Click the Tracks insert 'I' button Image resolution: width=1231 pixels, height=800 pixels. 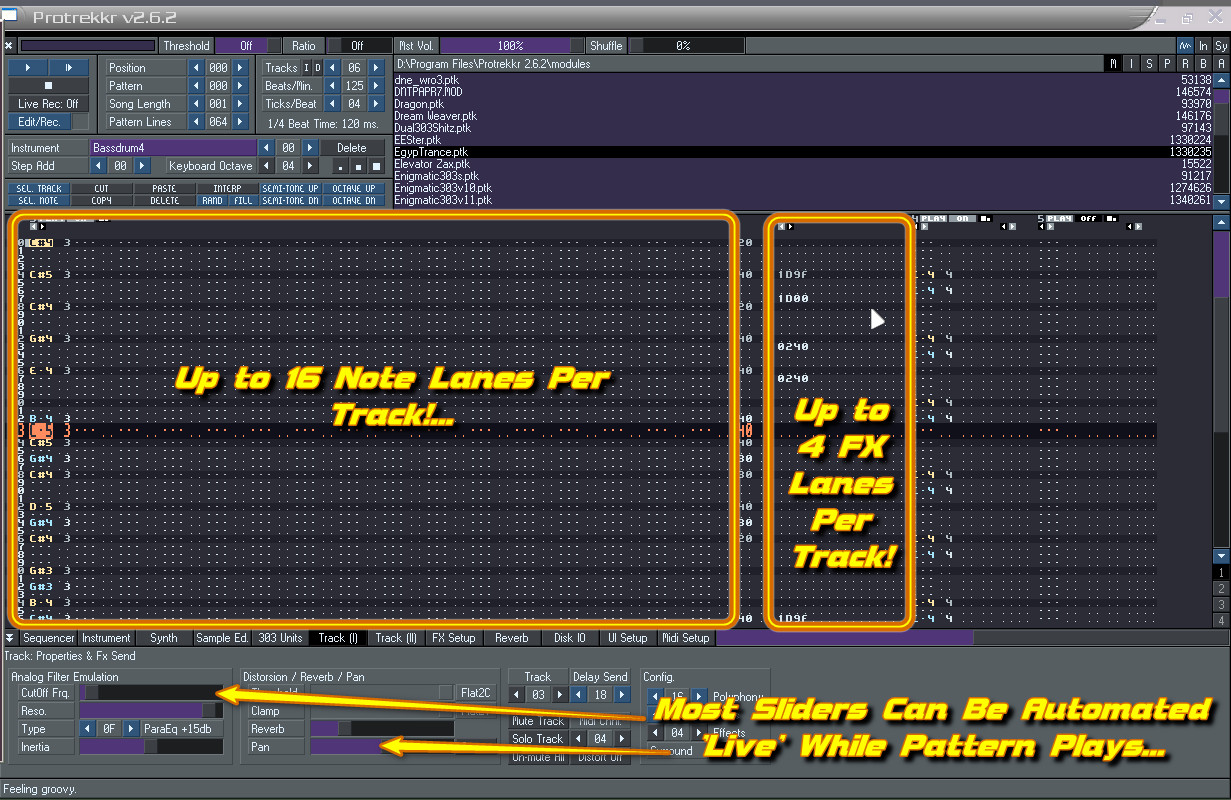click(x=306, y=68)
